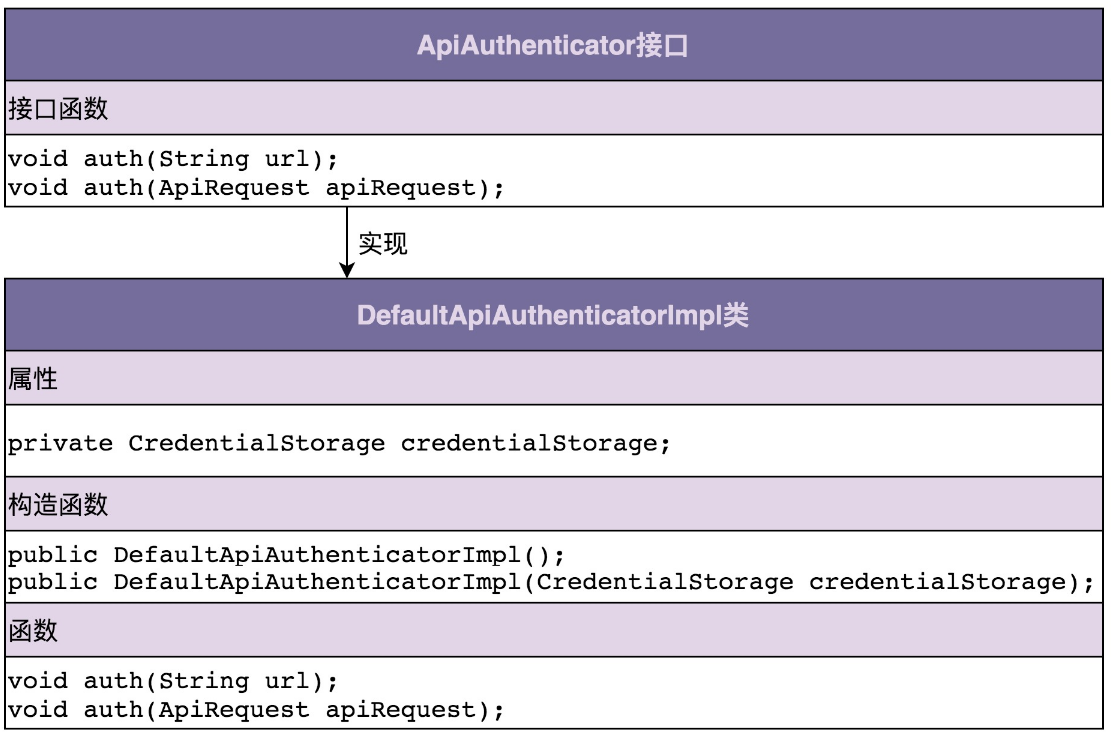This screenshot has width=1119, height=749.
Task: Select the 构造函数 section label
Action: [58, 505]
